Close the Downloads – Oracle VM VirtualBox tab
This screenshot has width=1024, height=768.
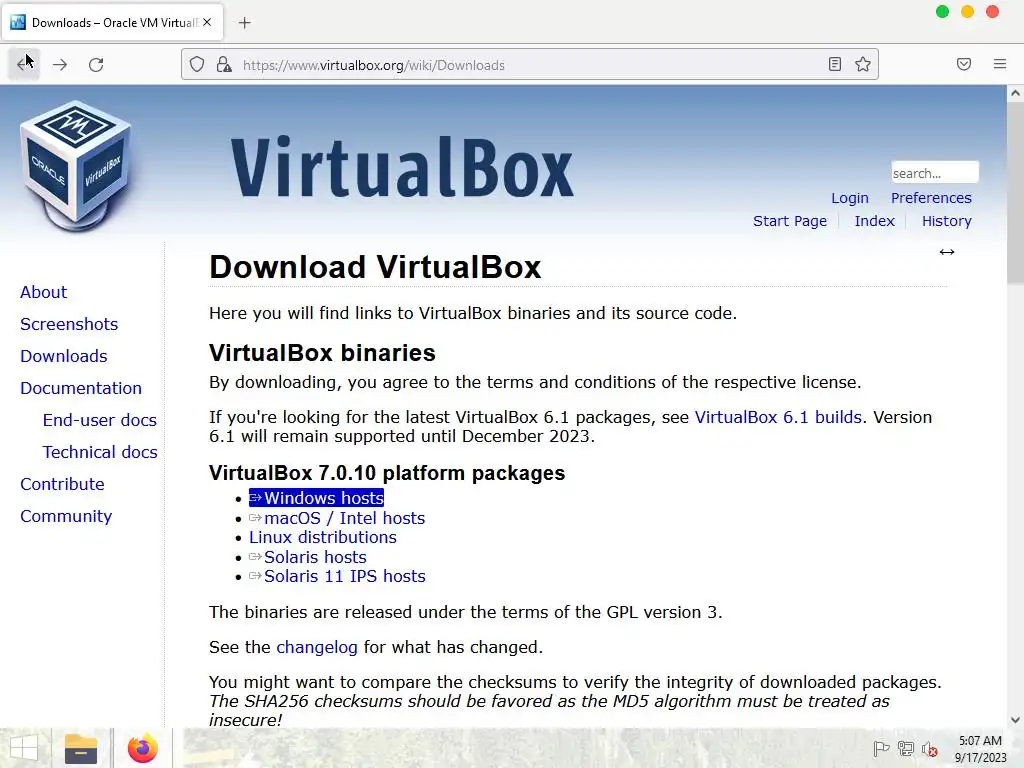207,22
